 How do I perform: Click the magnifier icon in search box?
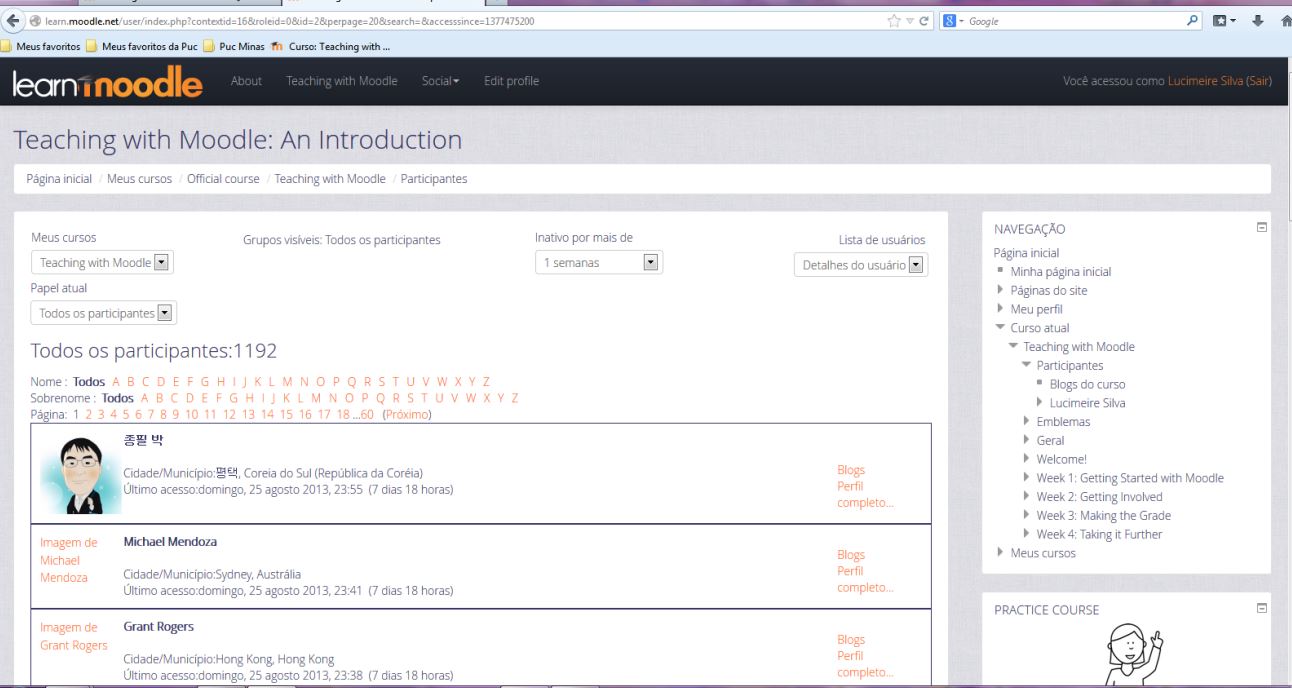tap(1192, 22)
